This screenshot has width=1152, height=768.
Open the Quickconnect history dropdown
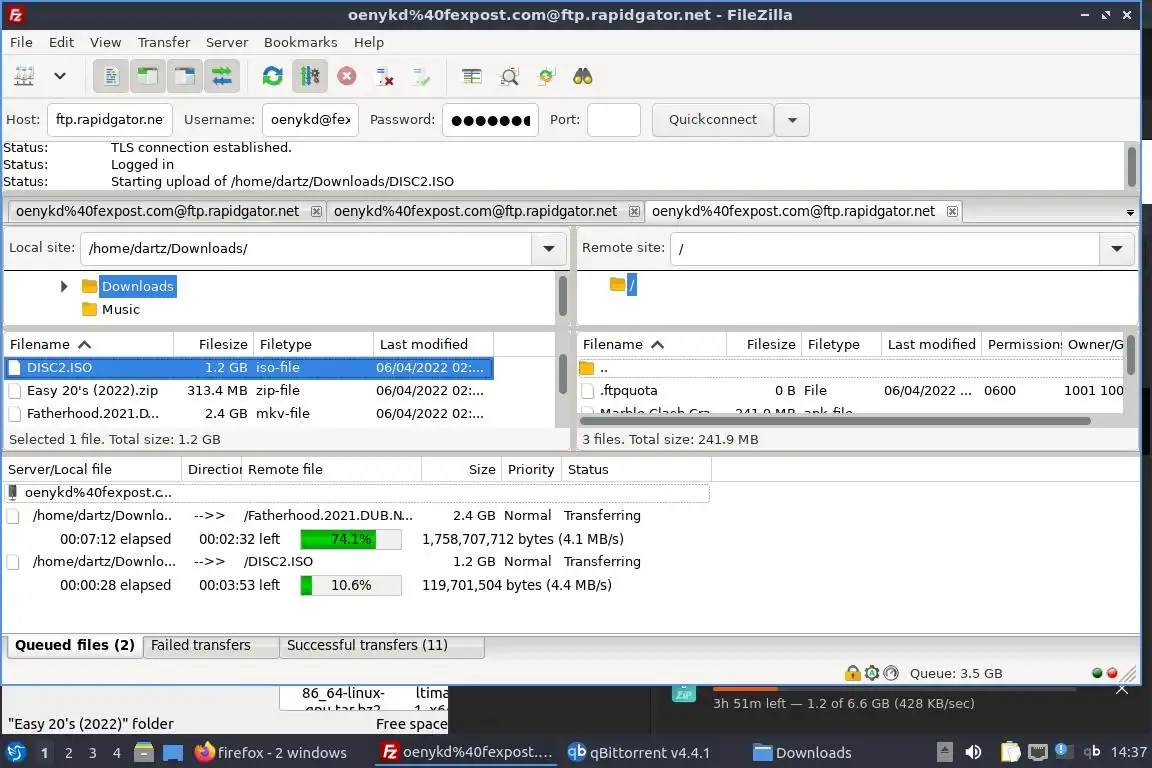792,120
